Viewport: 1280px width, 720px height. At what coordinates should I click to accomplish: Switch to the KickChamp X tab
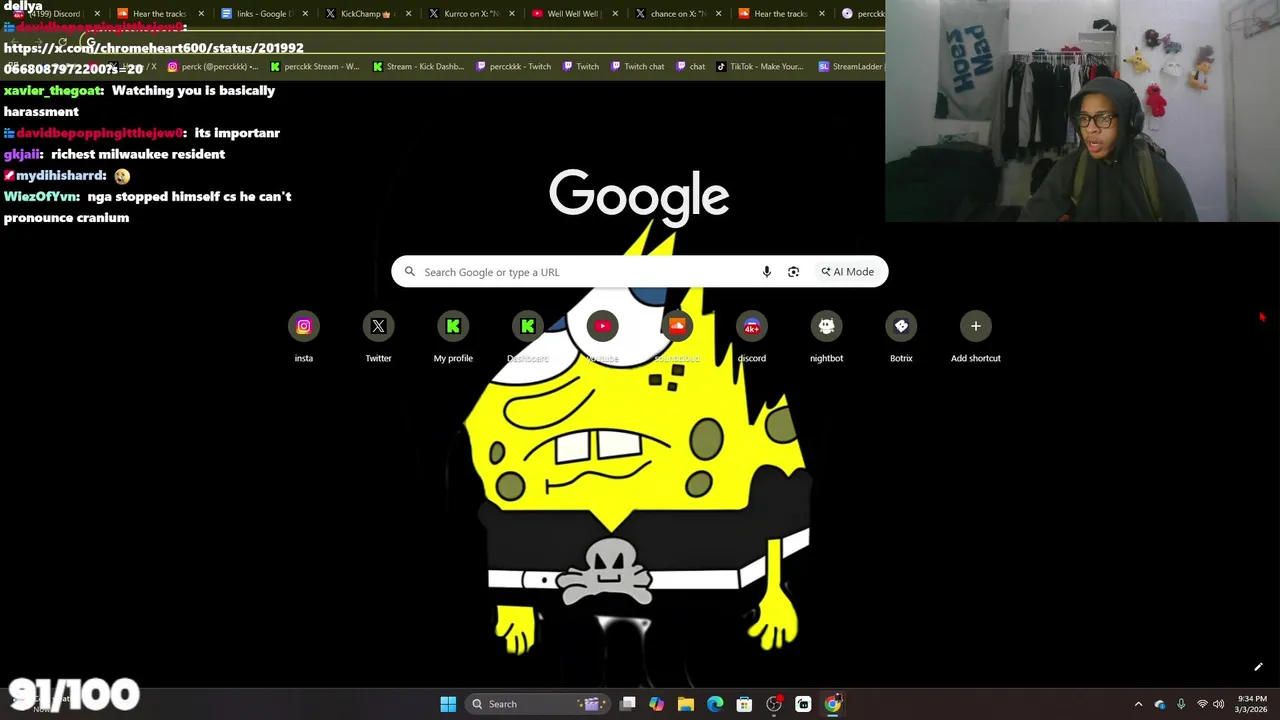[367, 14]
